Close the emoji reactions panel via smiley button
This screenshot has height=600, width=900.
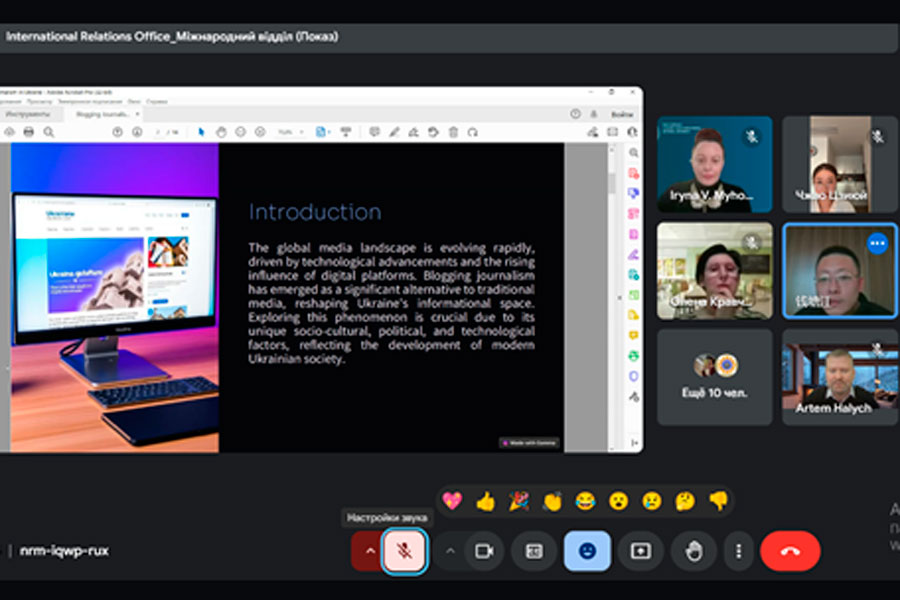click(587, 551)
